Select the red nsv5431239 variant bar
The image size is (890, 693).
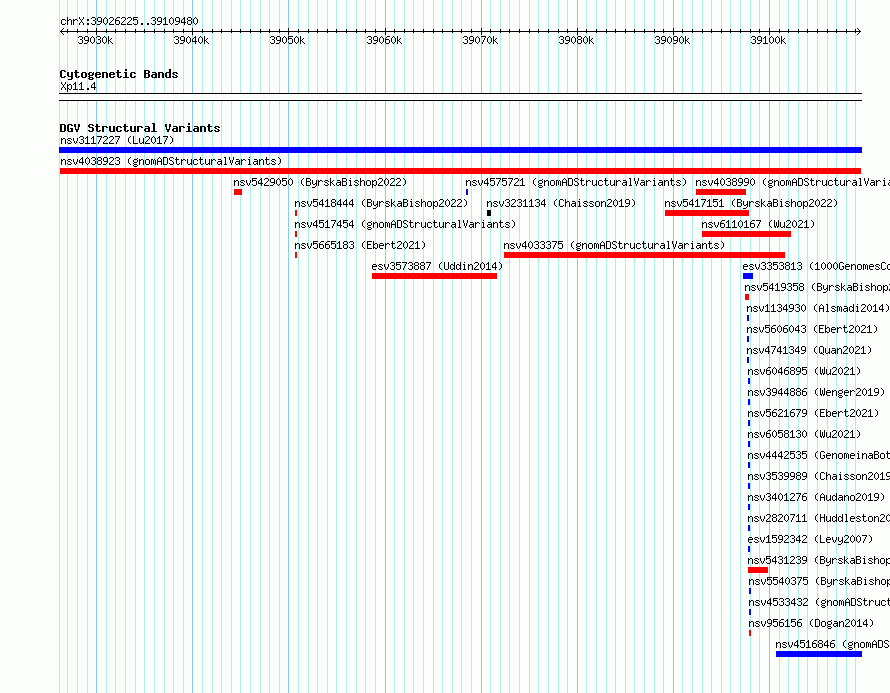(x=758, y=570)
